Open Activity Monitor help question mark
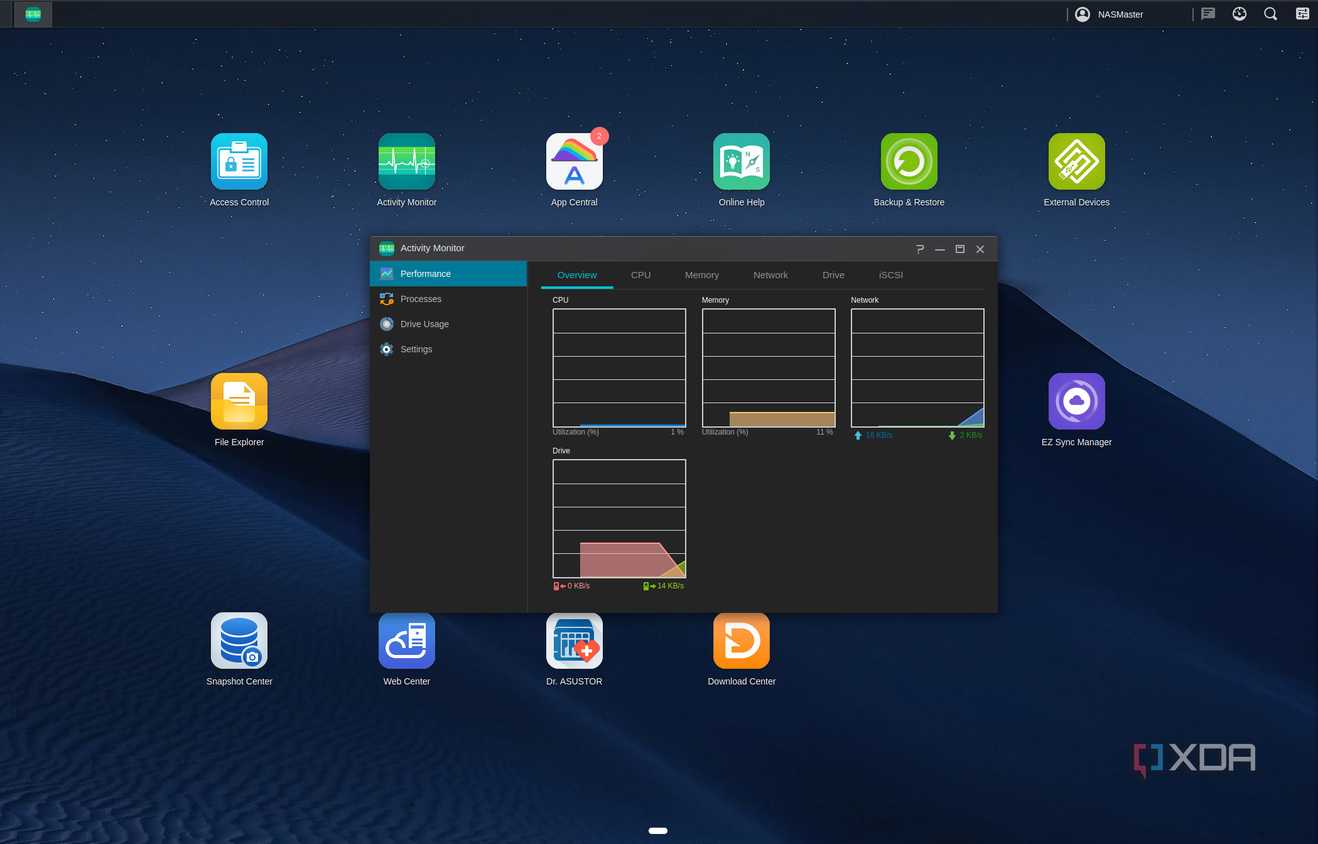The height and width of the screenshot is (844, 1318). [920, 249]
